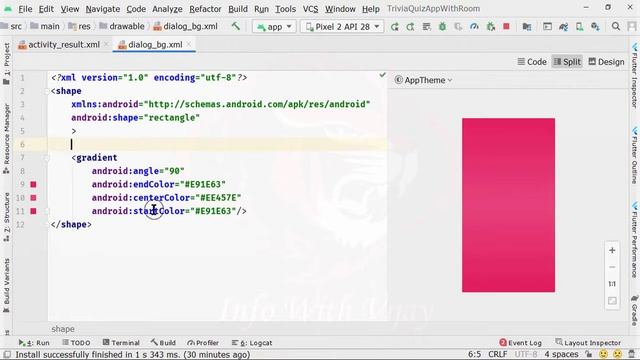The width and height of the screenshot is (640, 360).
Task: Switch editor to Split view
Action: click(567, 62)
